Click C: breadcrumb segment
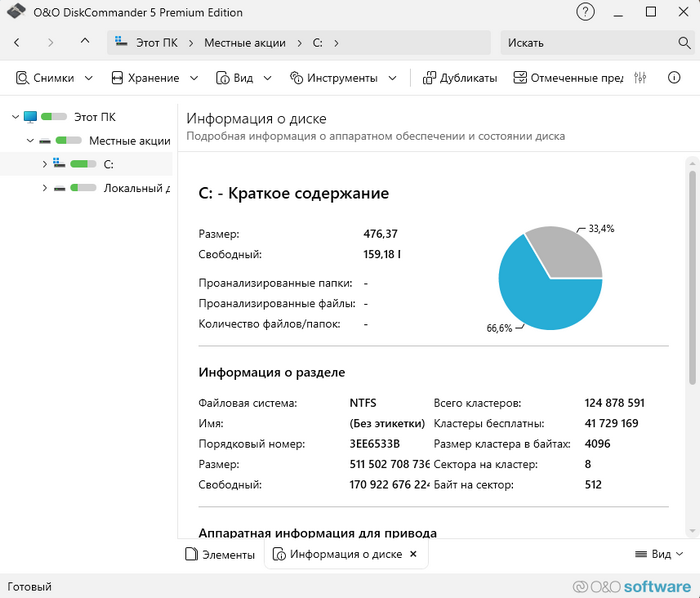The height and width of the screenshot is (598, 700). 317,43
